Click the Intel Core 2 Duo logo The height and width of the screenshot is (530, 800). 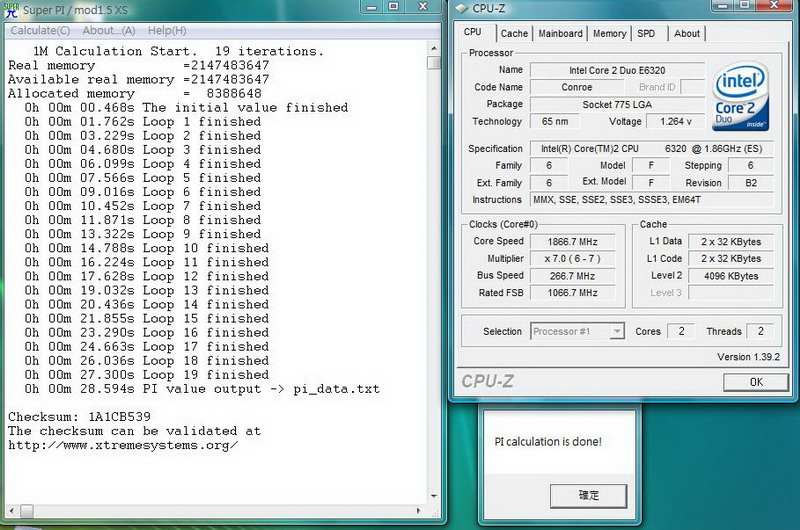740,96
